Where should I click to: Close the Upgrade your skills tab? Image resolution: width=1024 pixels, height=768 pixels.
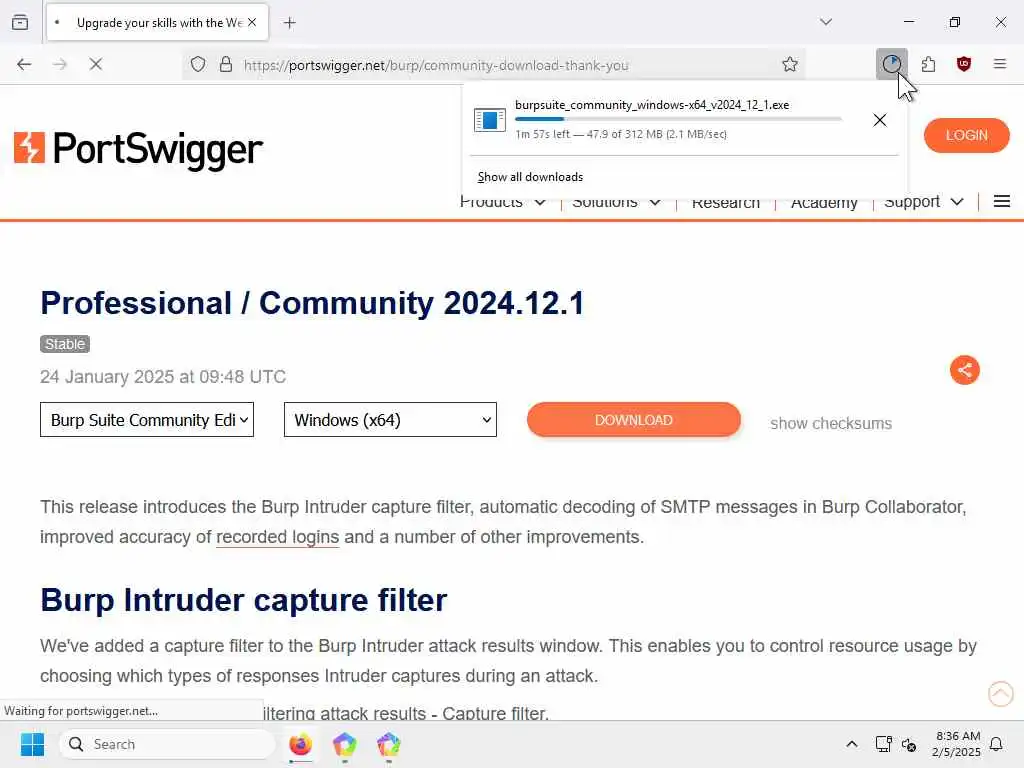coord(252,22)
